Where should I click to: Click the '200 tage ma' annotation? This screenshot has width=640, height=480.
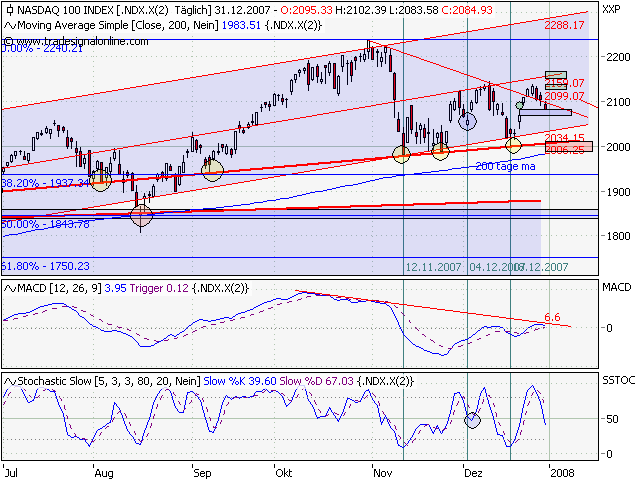(x=505, y=166)
